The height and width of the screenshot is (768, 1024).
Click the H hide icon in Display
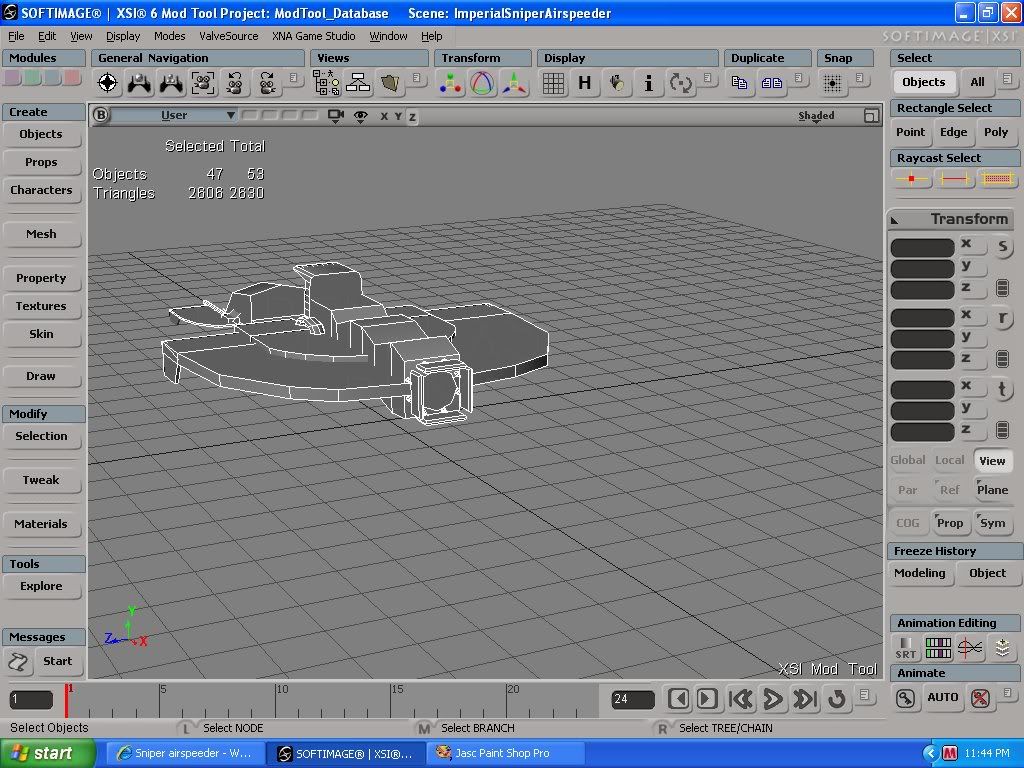[x=584, y=83]
